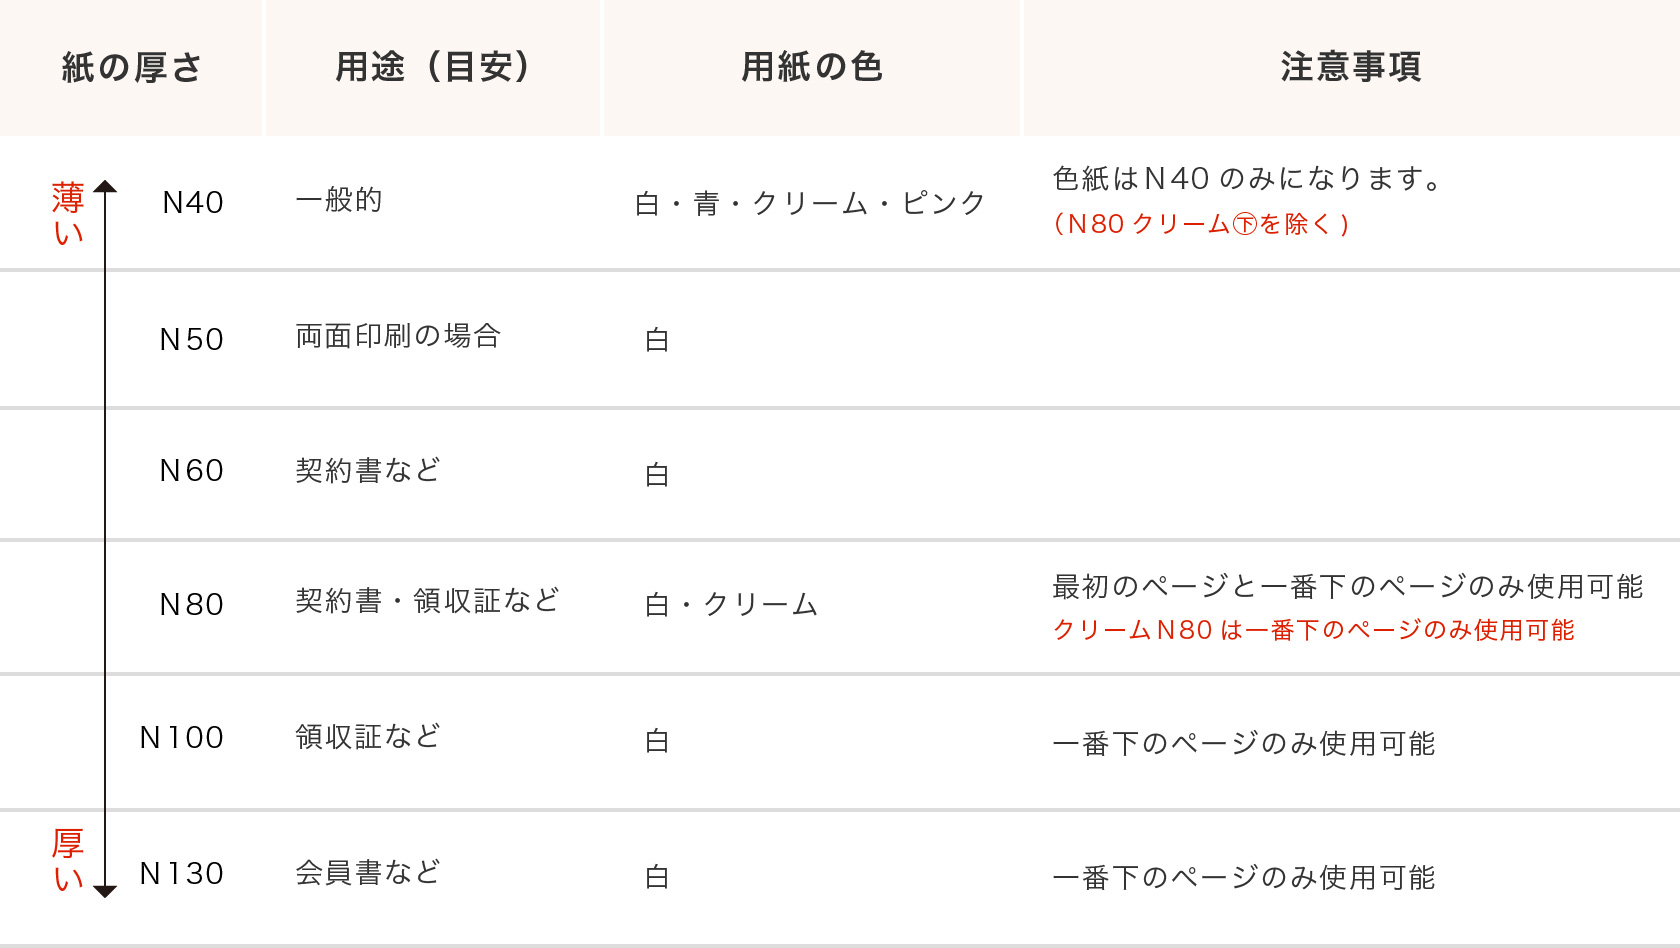Click the 会員書など usage text
The height and width of the screenshot is (948, 1680).
pyautogui.click(x=368, y=873)
